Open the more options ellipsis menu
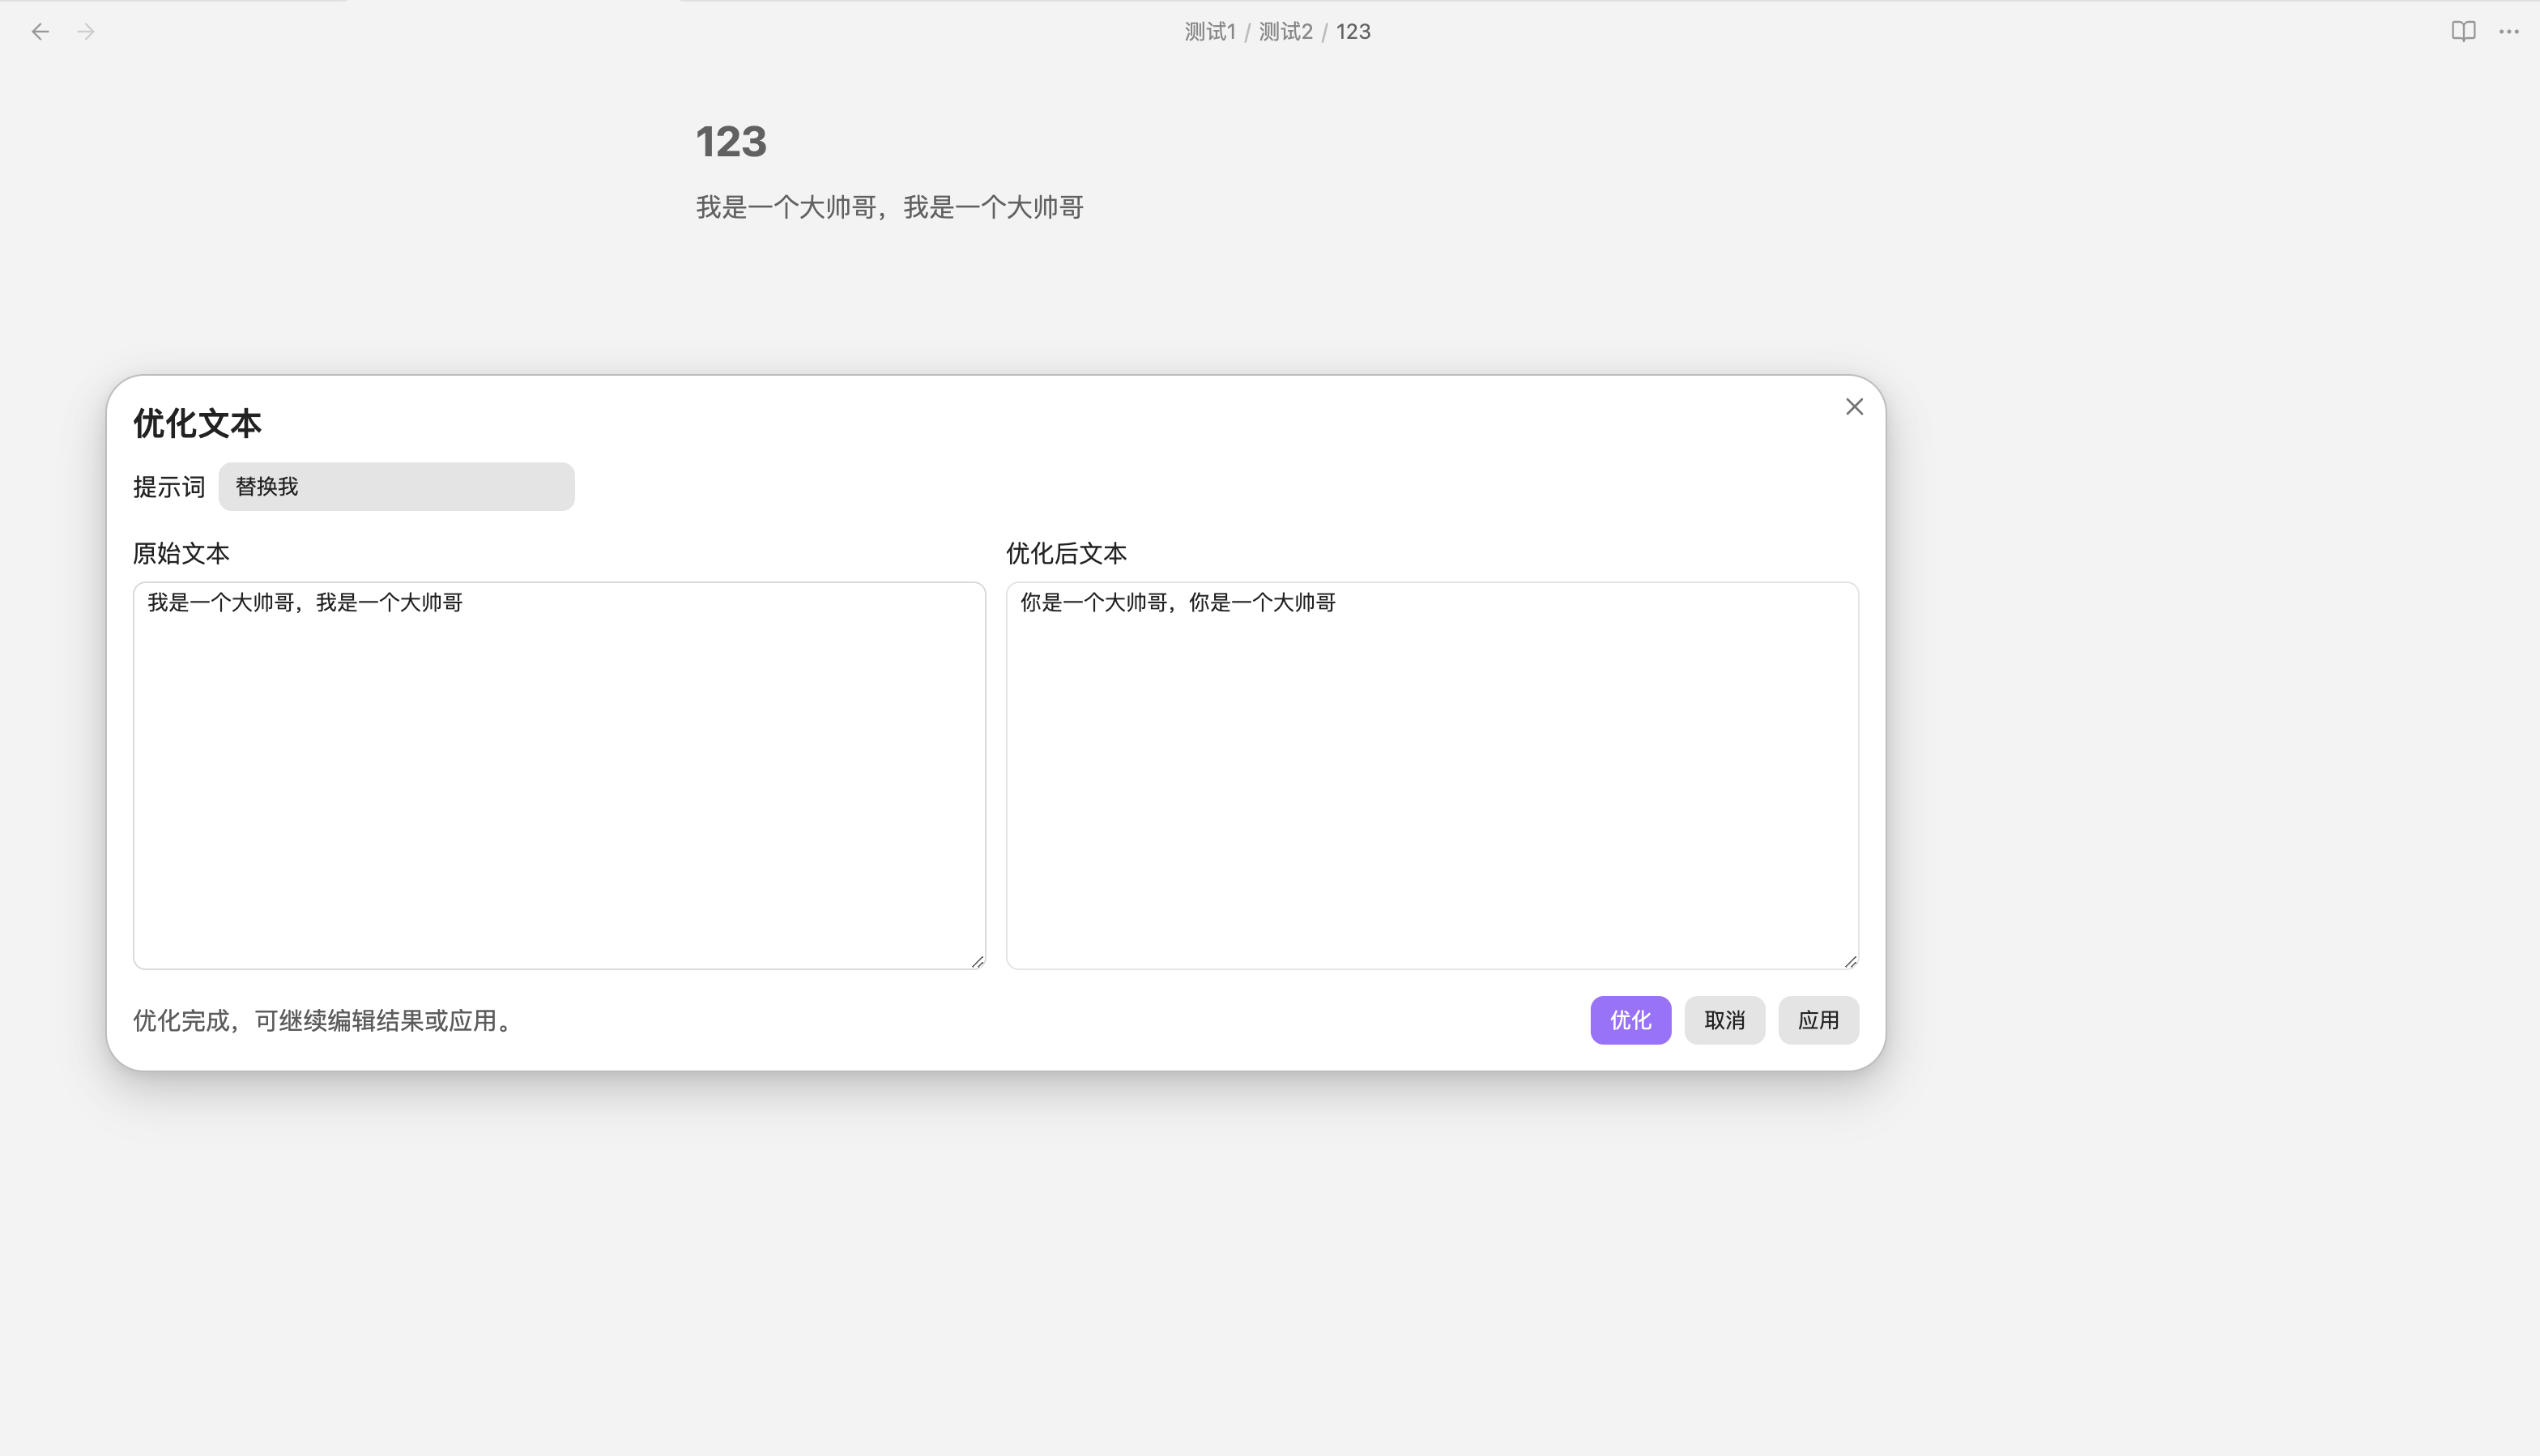This screenshot has height=1456, width=2540. tap(2509, 32)
